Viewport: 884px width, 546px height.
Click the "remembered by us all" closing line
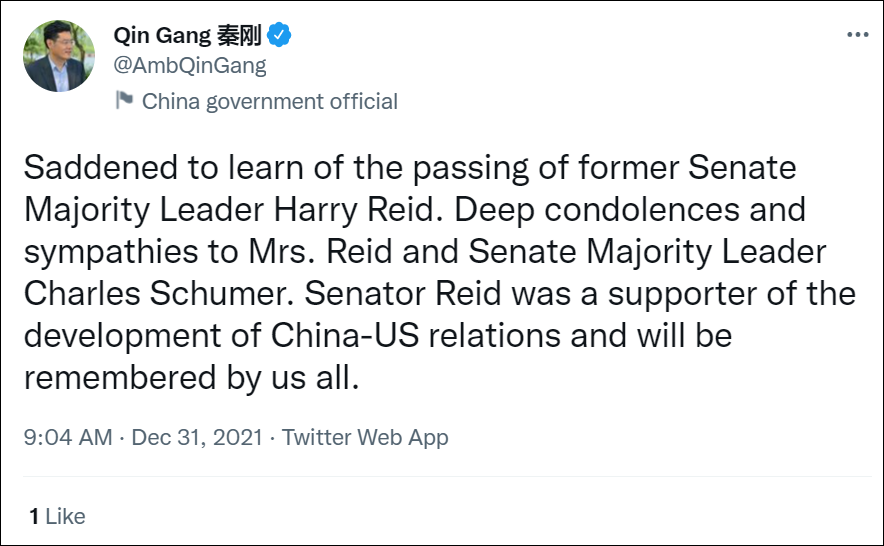188,378
